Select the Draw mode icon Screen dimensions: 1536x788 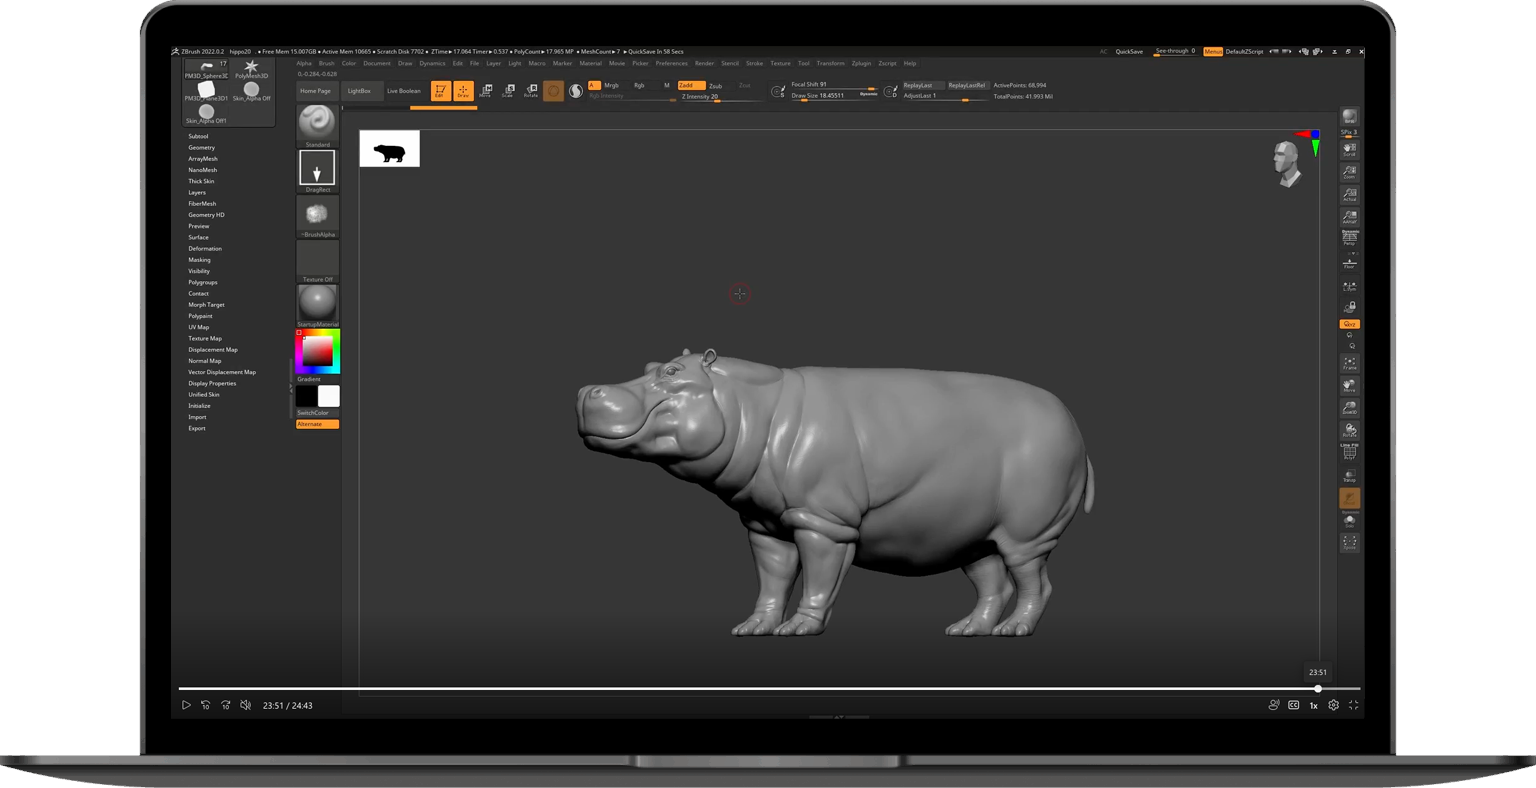pos(463,91)
